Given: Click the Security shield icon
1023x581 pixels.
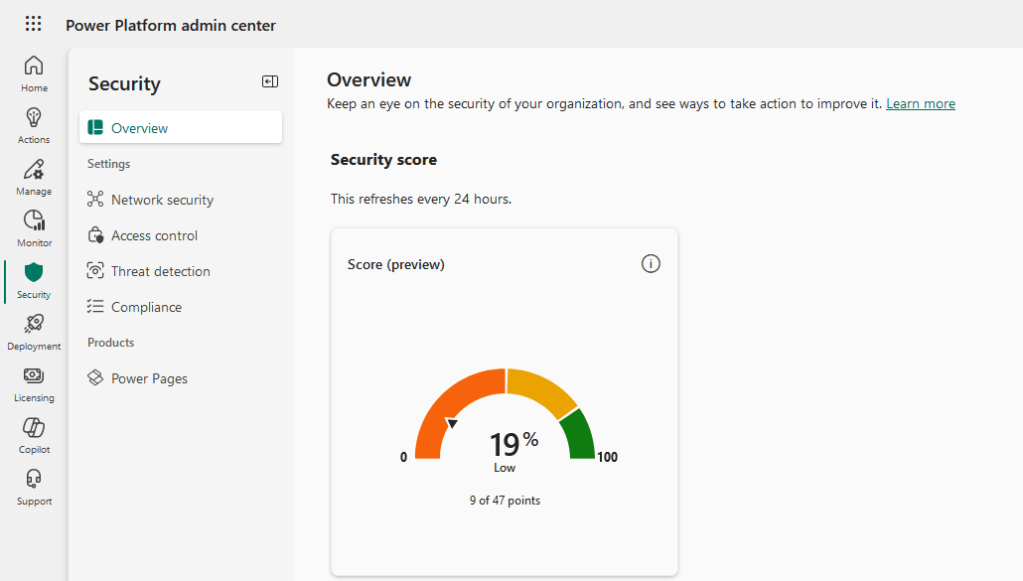Looking at the screenshot, I should 34,273.
